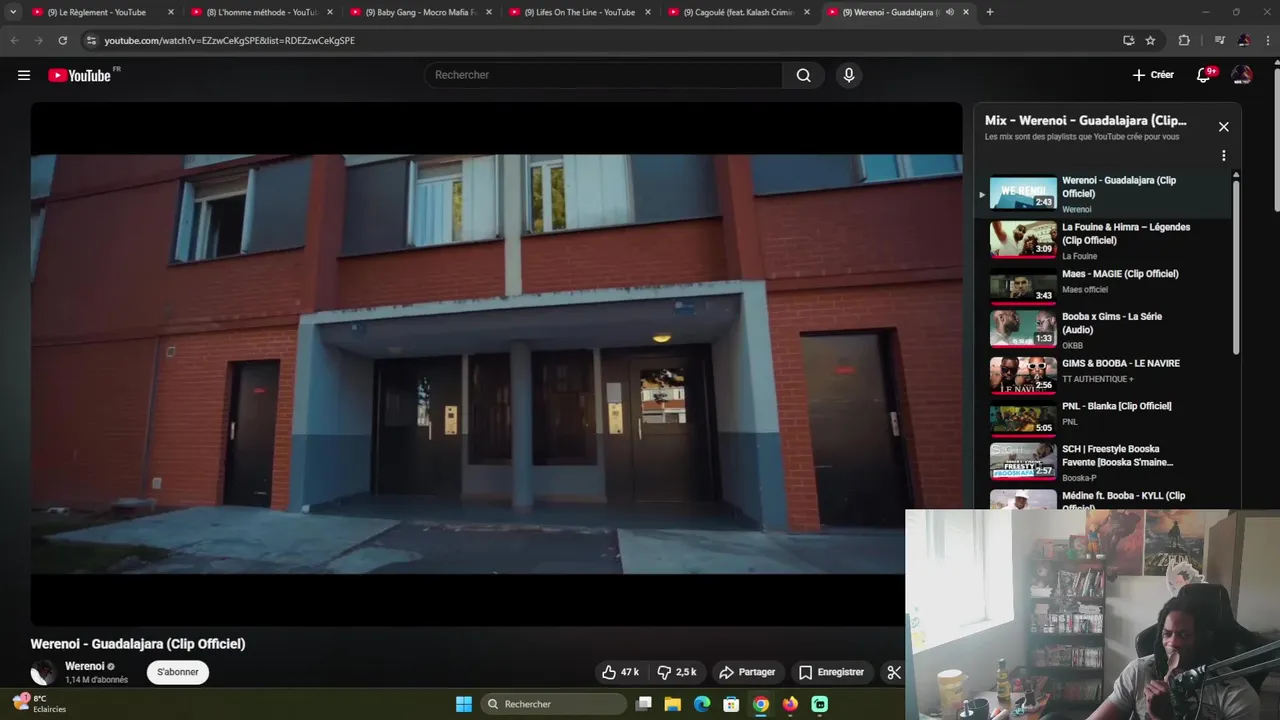Reload the page
The image size is (1280, 720).
pyautogui.click(x=63, y=40)
